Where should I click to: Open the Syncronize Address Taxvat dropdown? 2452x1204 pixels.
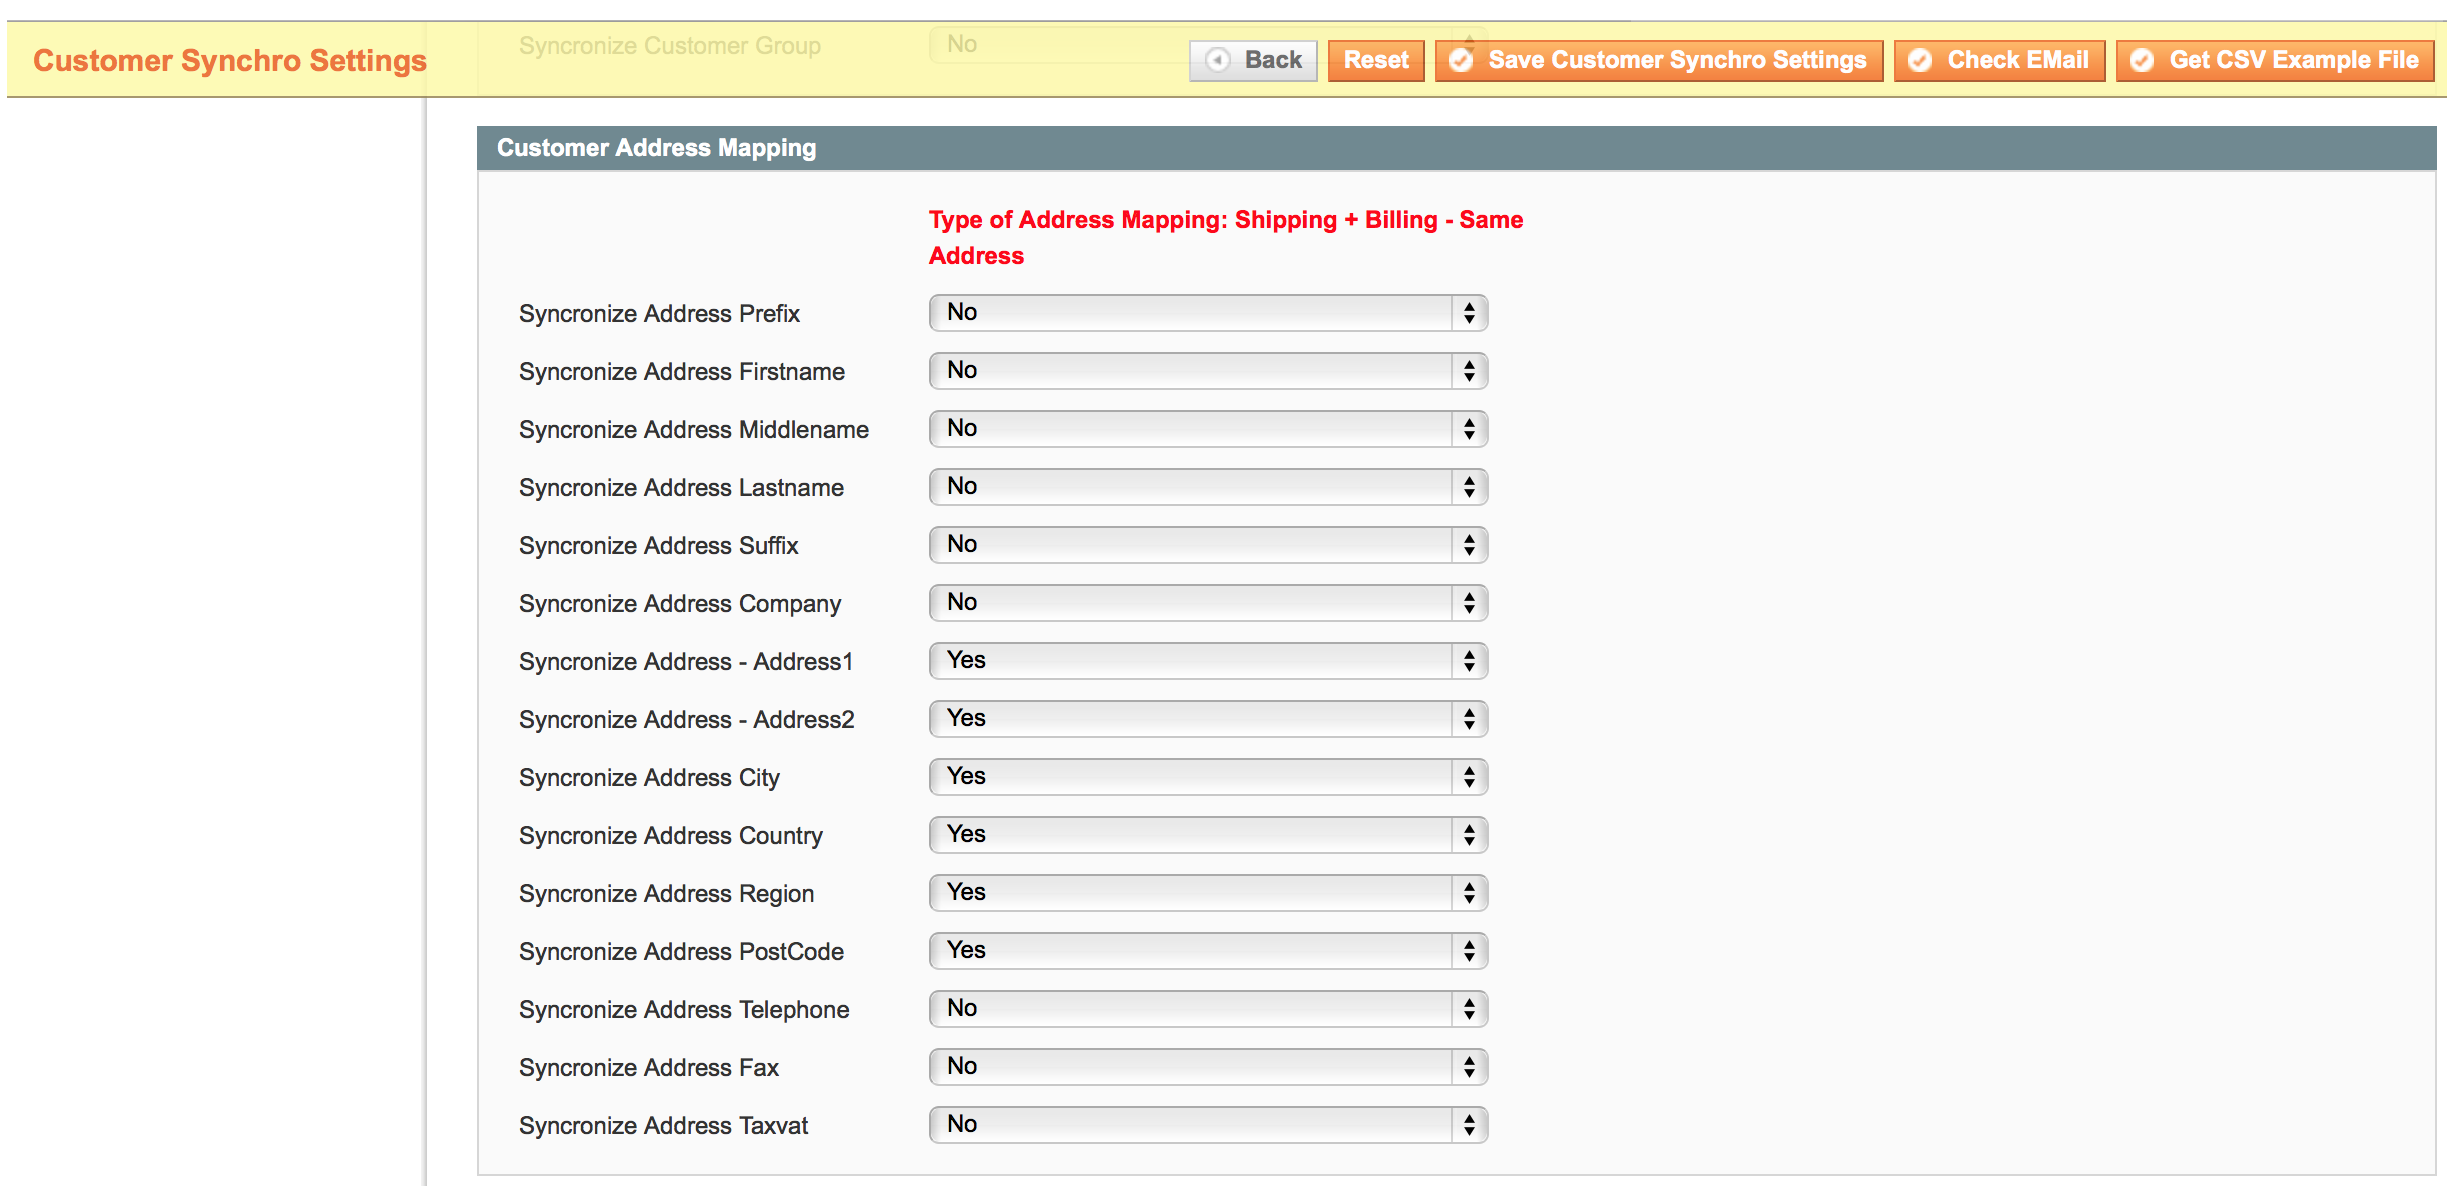1208,1125
